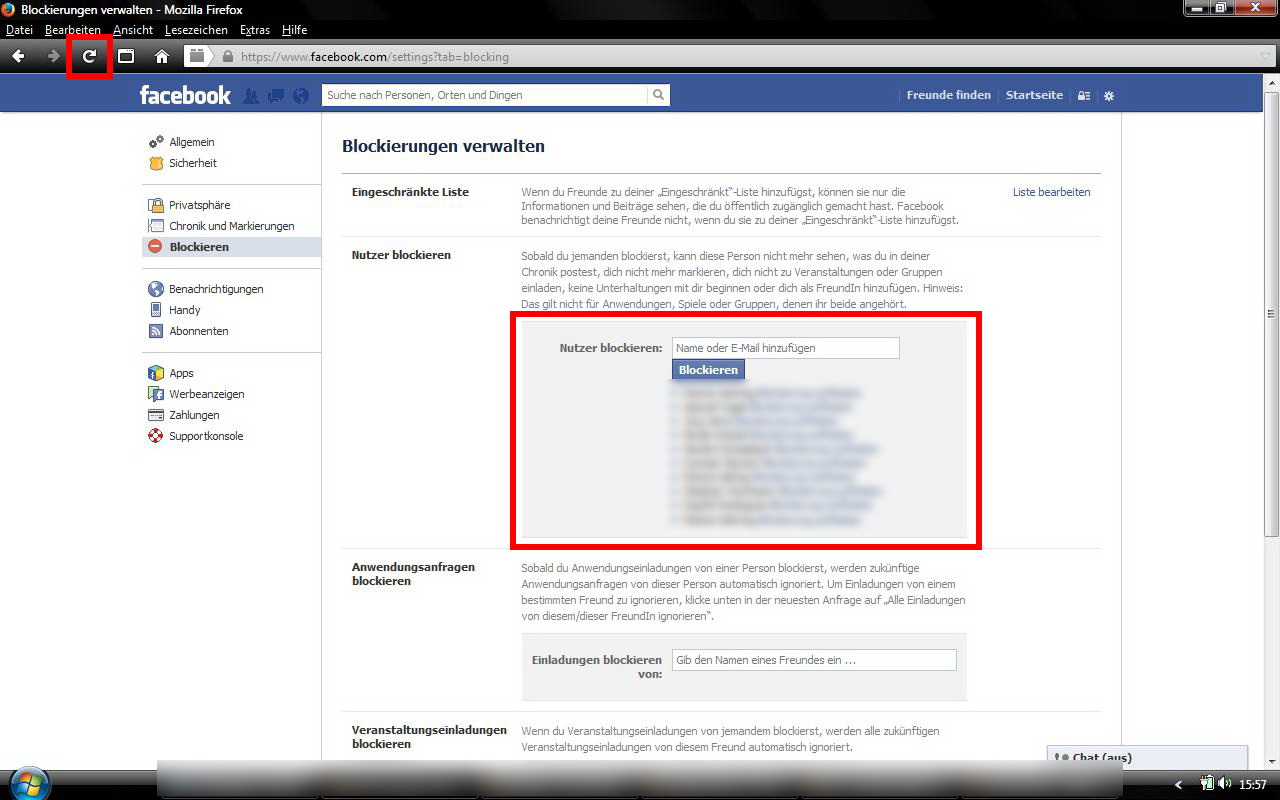The height and width of the screenshot is (800, 1280).
Task: Click the RSS icon beside Abonnenten
Action: coord(156,331)
